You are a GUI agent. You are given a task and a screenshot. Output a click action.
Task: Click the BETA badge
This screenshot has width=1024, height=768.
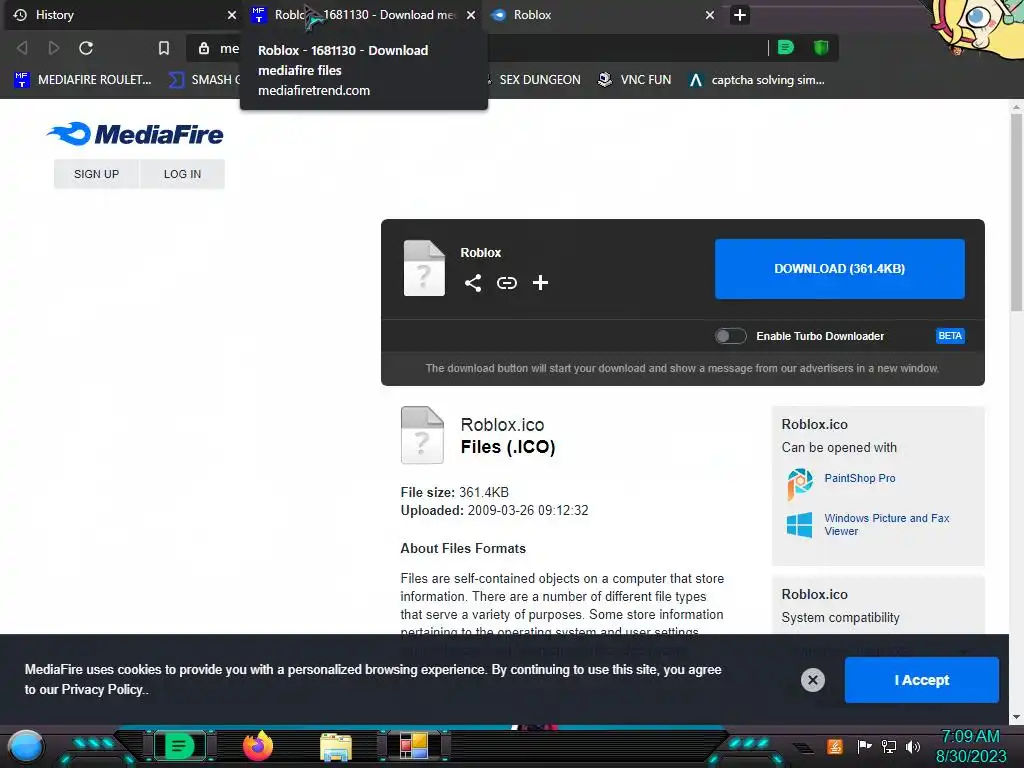[x=950, y=336]
